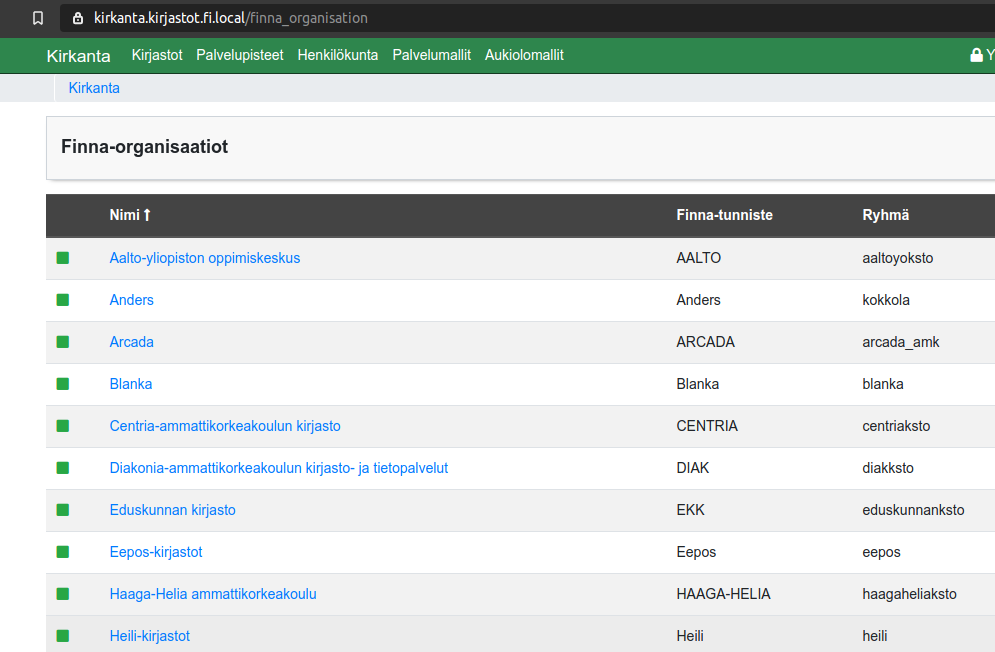Click eduskunnanksto group cell
The height and width of the screenshot is (652, 995).
(913, 510)
